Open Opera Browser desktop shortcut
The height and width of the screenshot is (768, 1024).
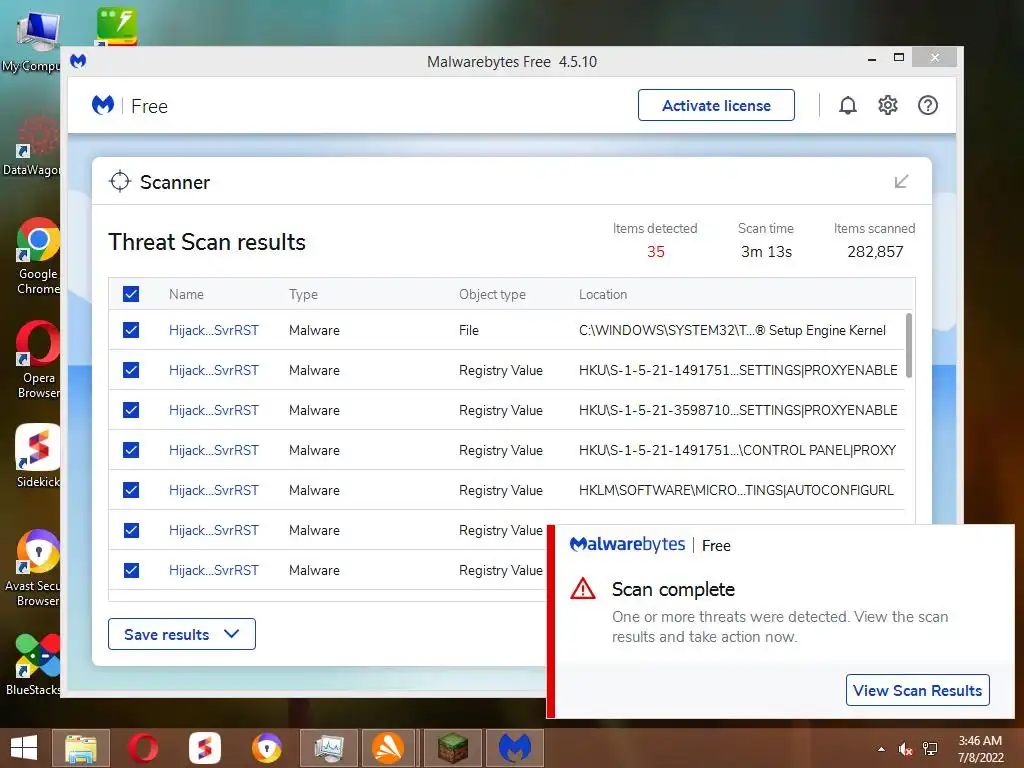click(38, 360)
